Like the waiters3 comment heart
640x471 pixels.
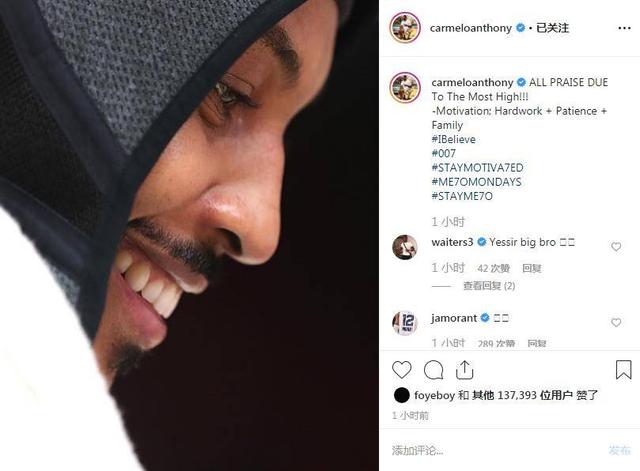(616, 247)
